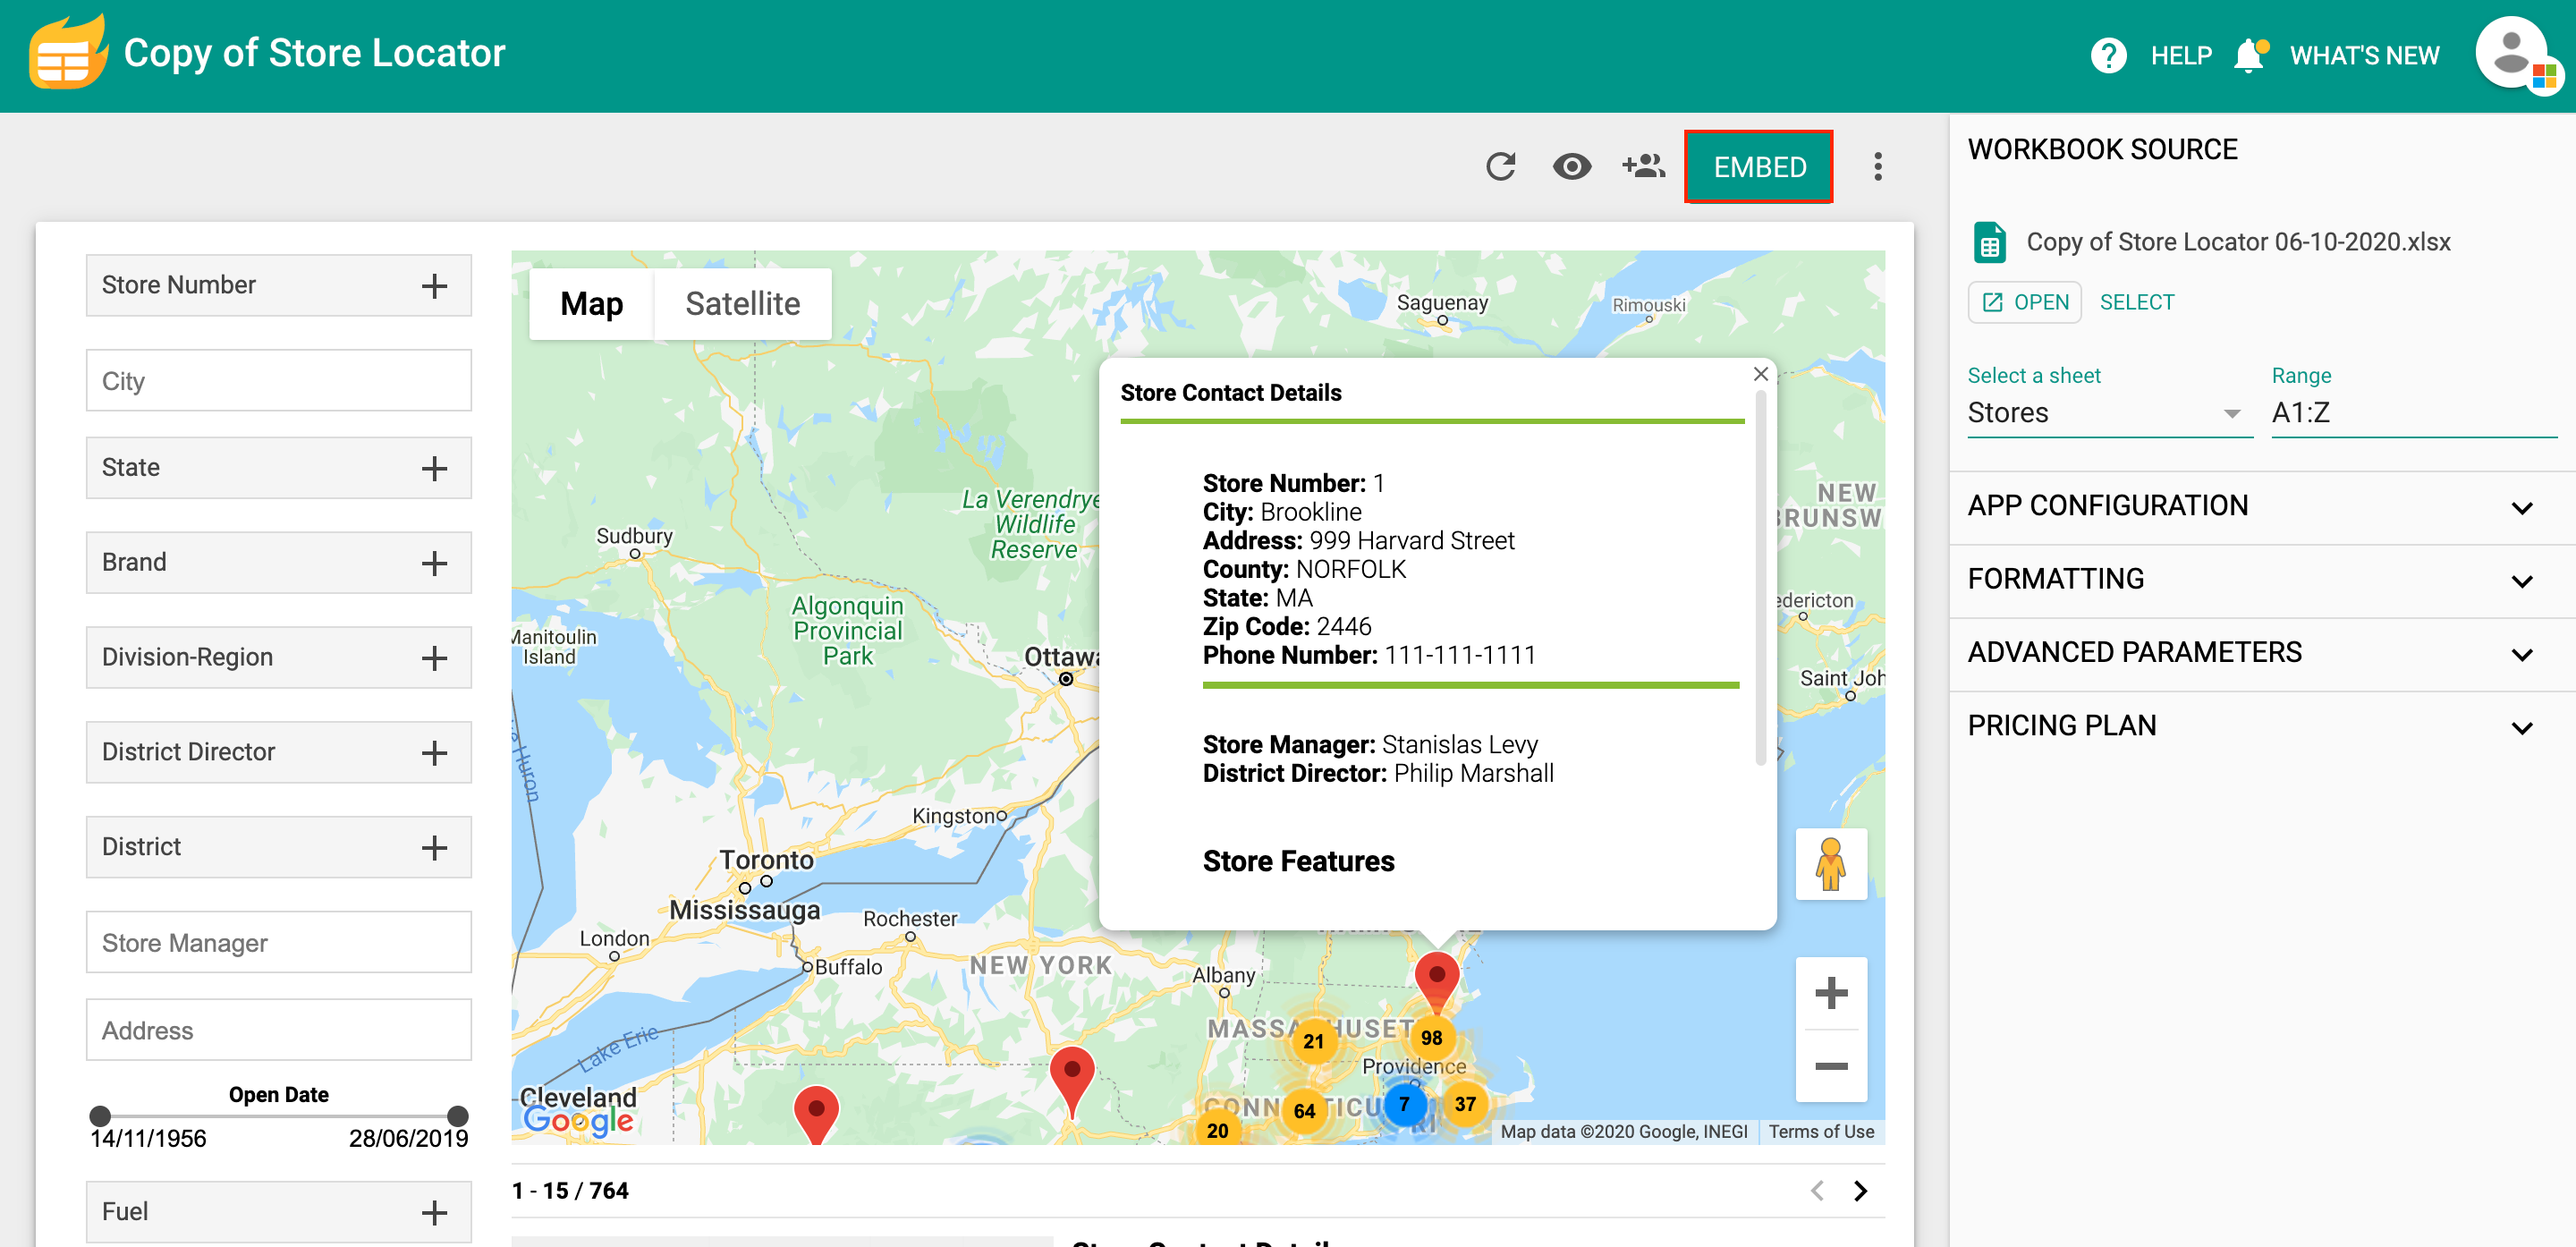Click the spreadsheet file icon

coord(1990,242)
